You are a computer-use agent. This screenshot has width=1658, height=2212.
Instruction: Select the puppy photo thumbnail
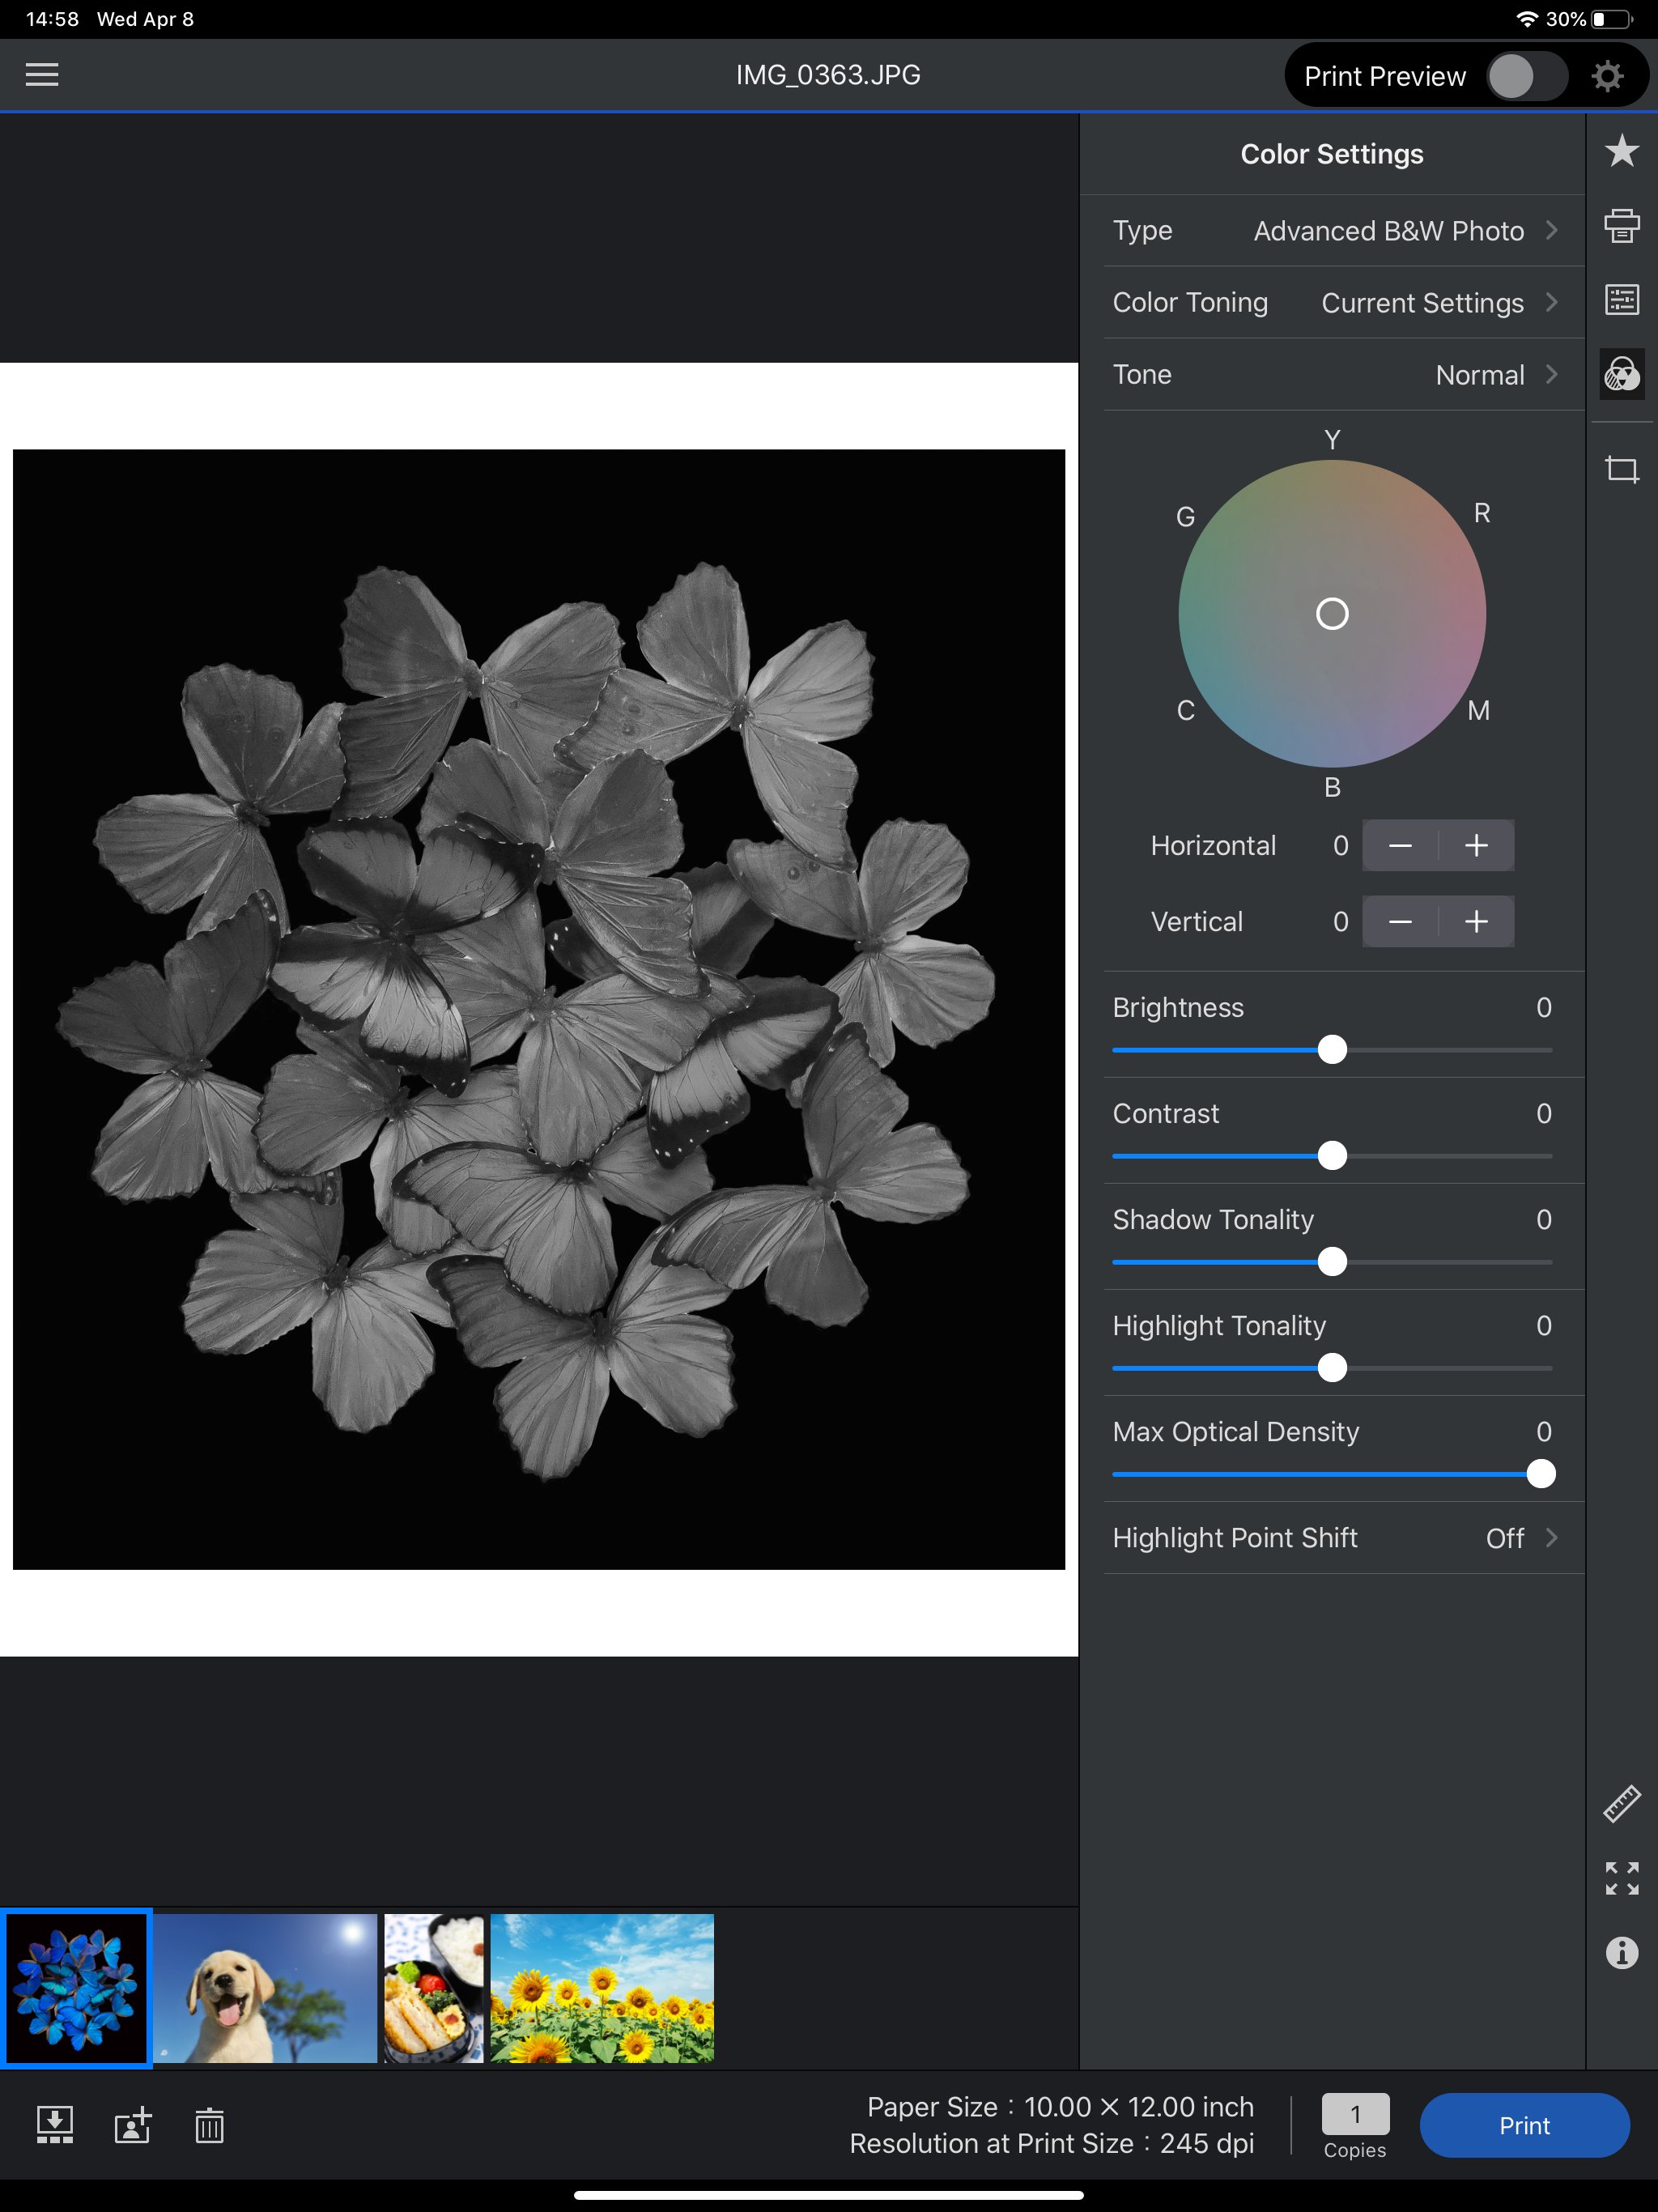point(265,1988)
